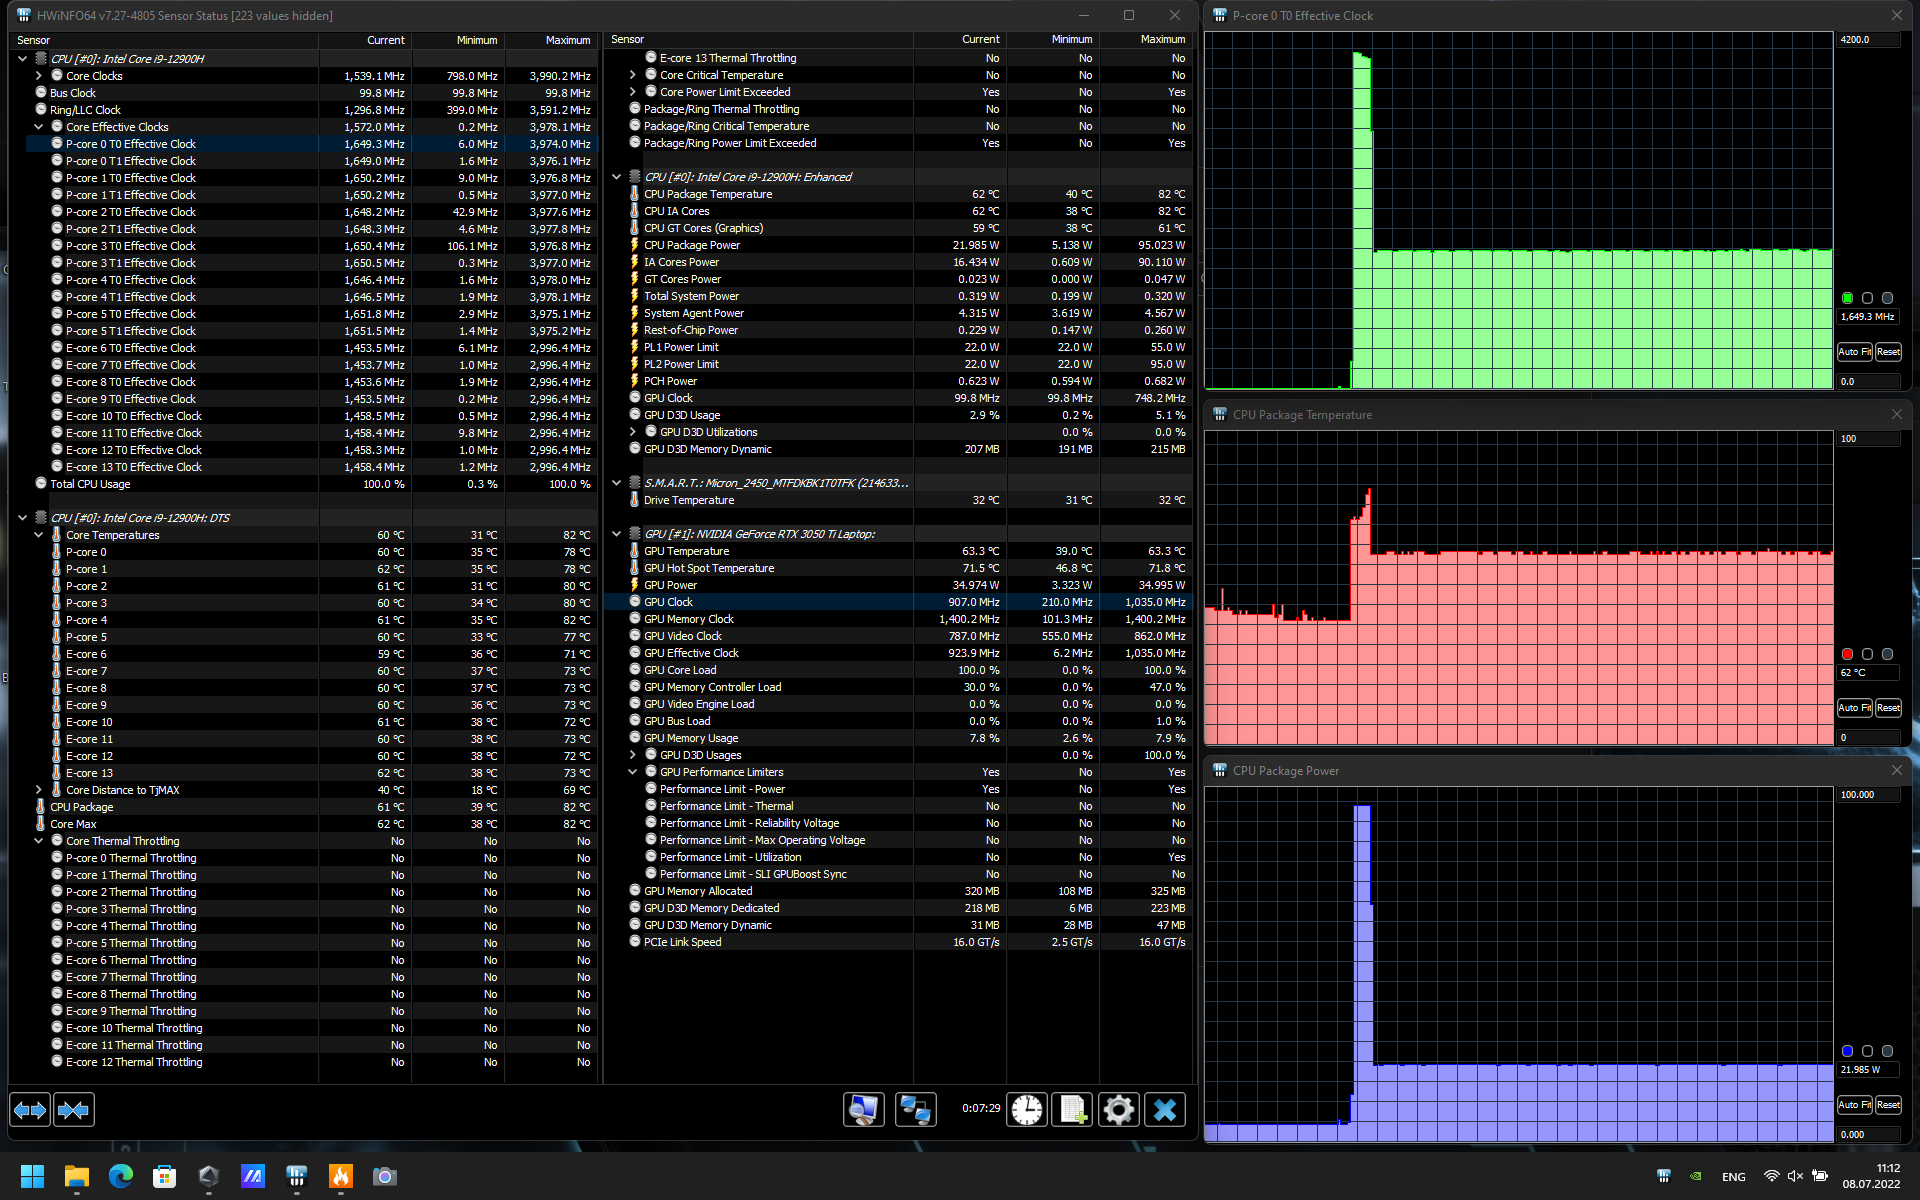Click the 4200.0 max value field of the clock graph
The width and height of the screenshot is (1920, 1200).
pyautogui.click(x=1866, y=40)
